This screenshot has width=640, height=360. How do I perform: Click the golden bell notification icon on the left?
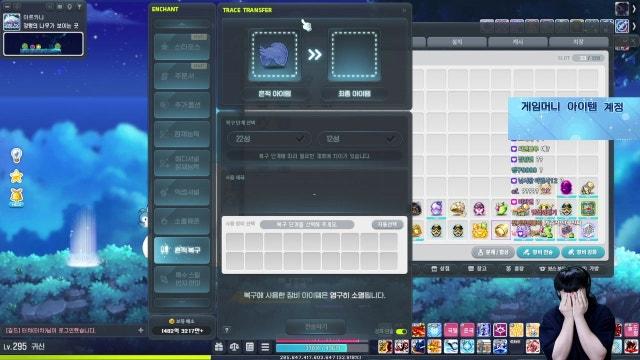tap(16, 197)
